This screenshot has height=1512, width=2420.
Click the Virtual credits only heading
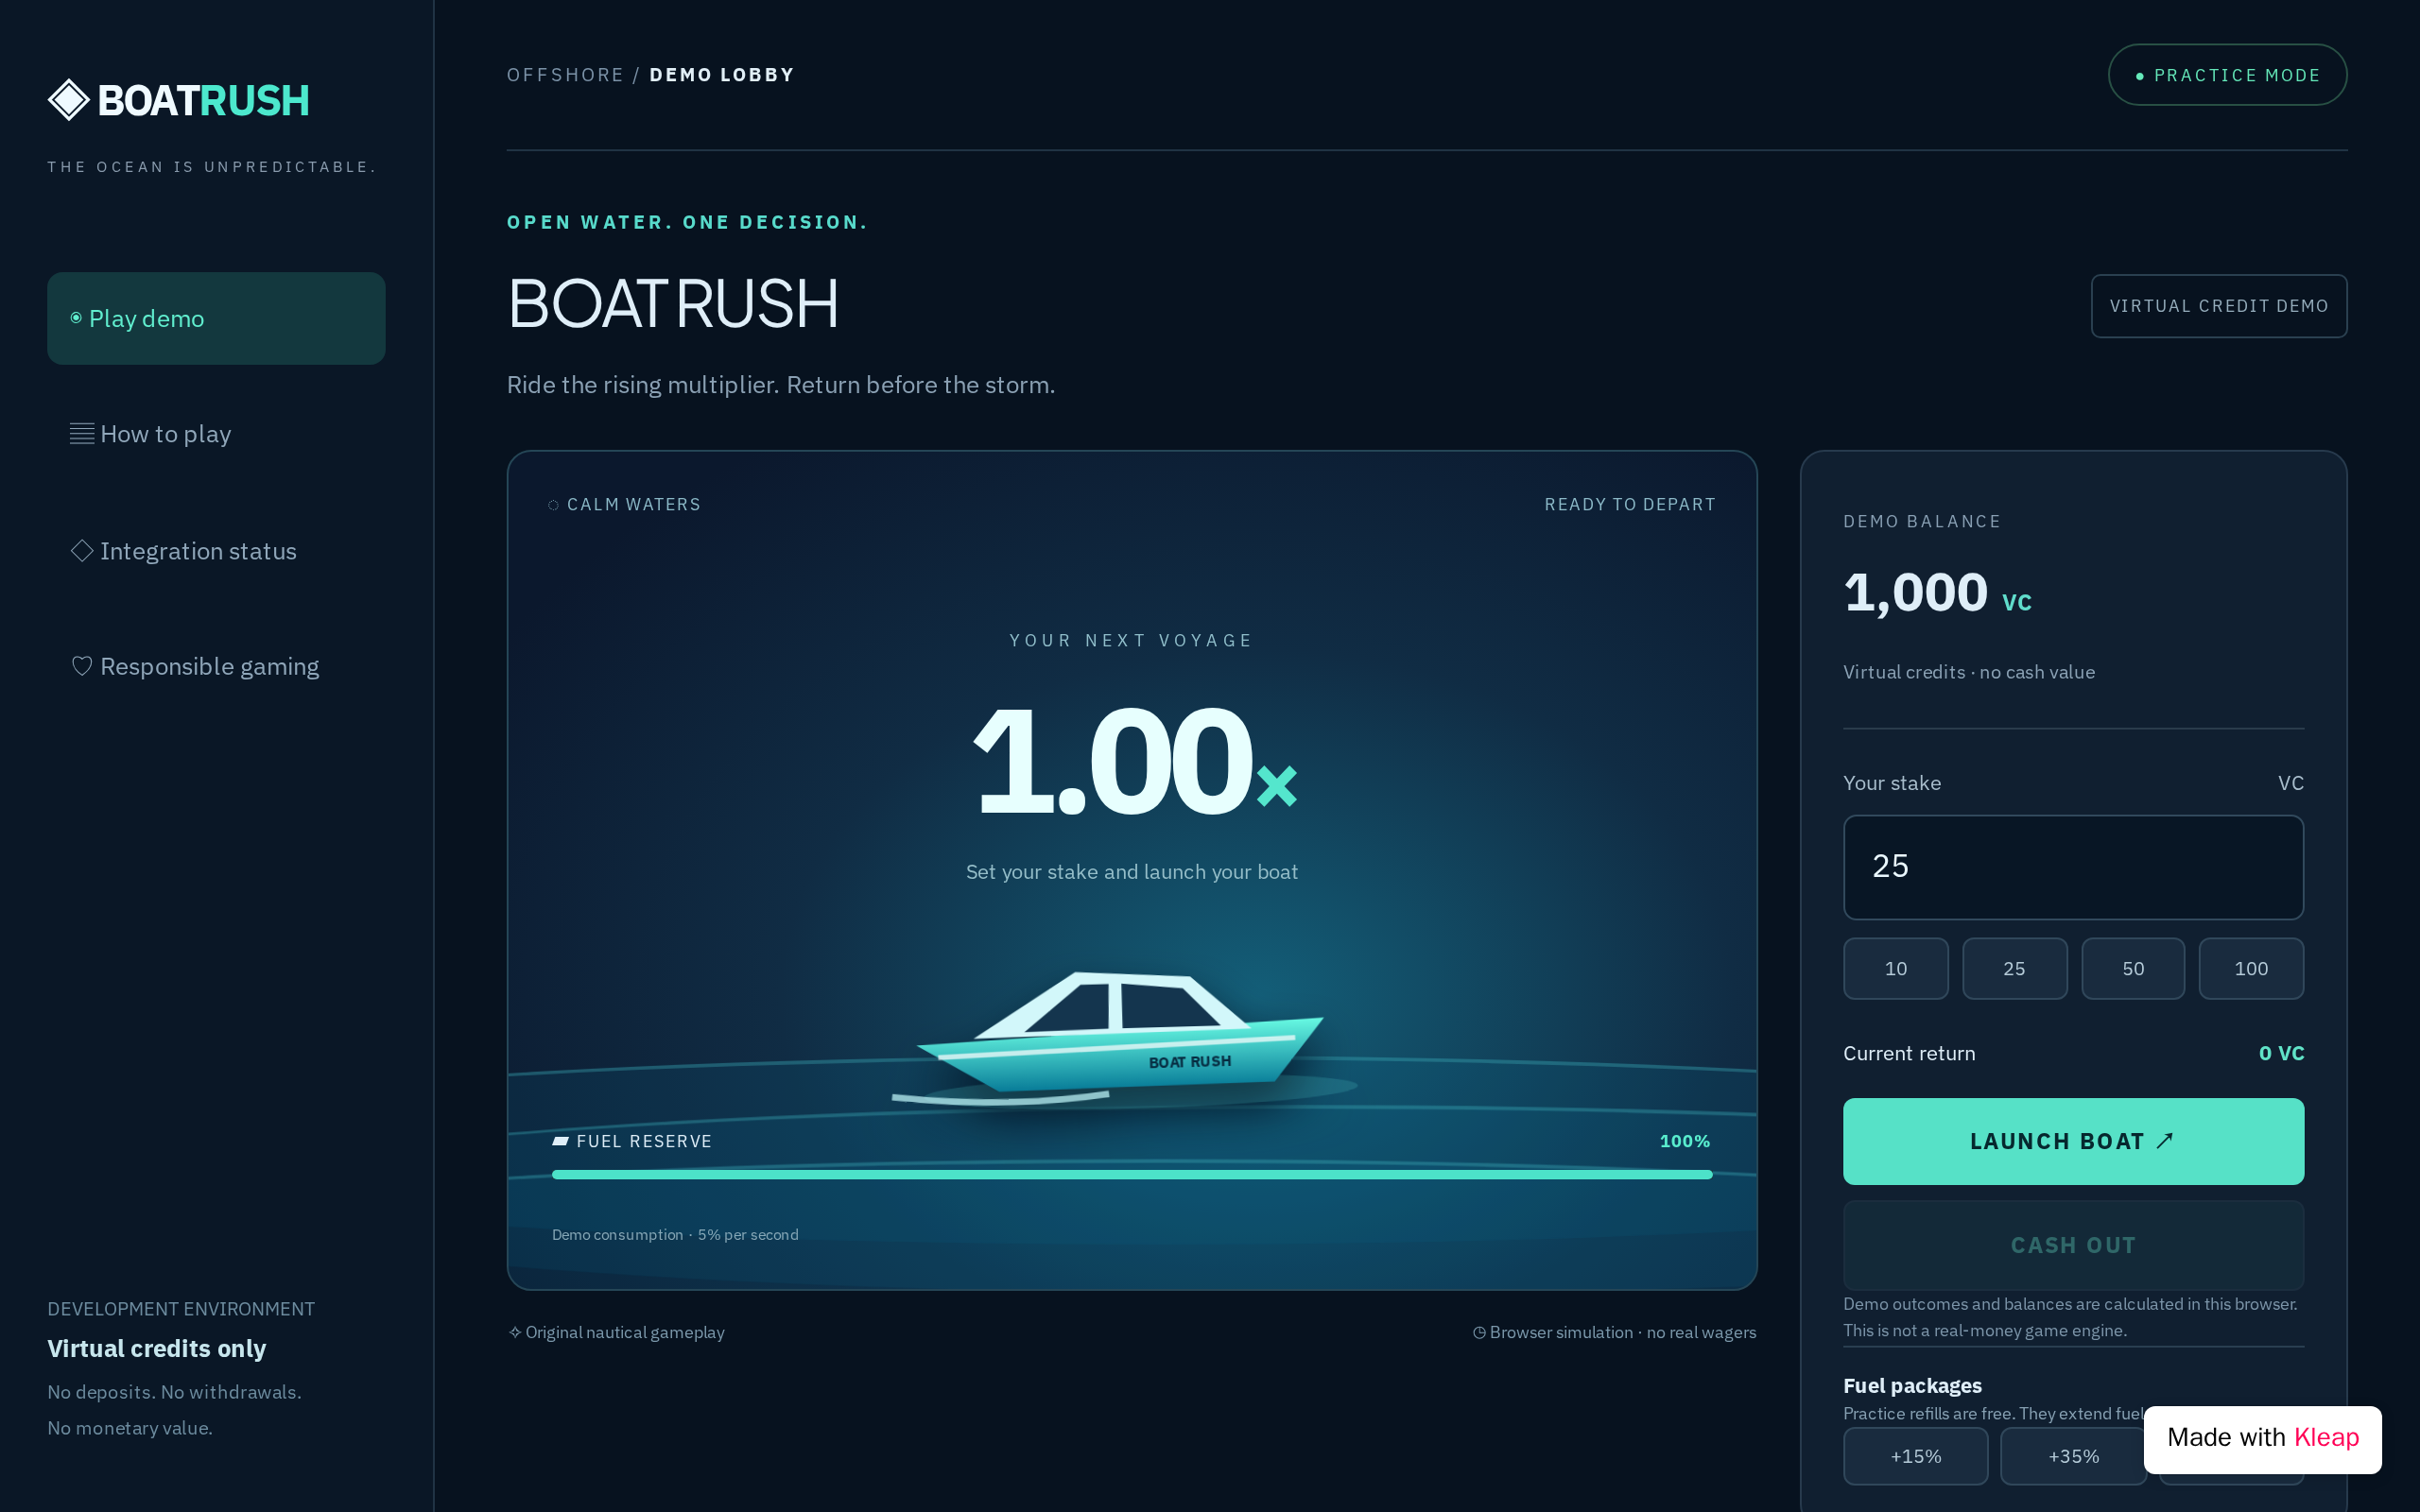coord(157,1348)
